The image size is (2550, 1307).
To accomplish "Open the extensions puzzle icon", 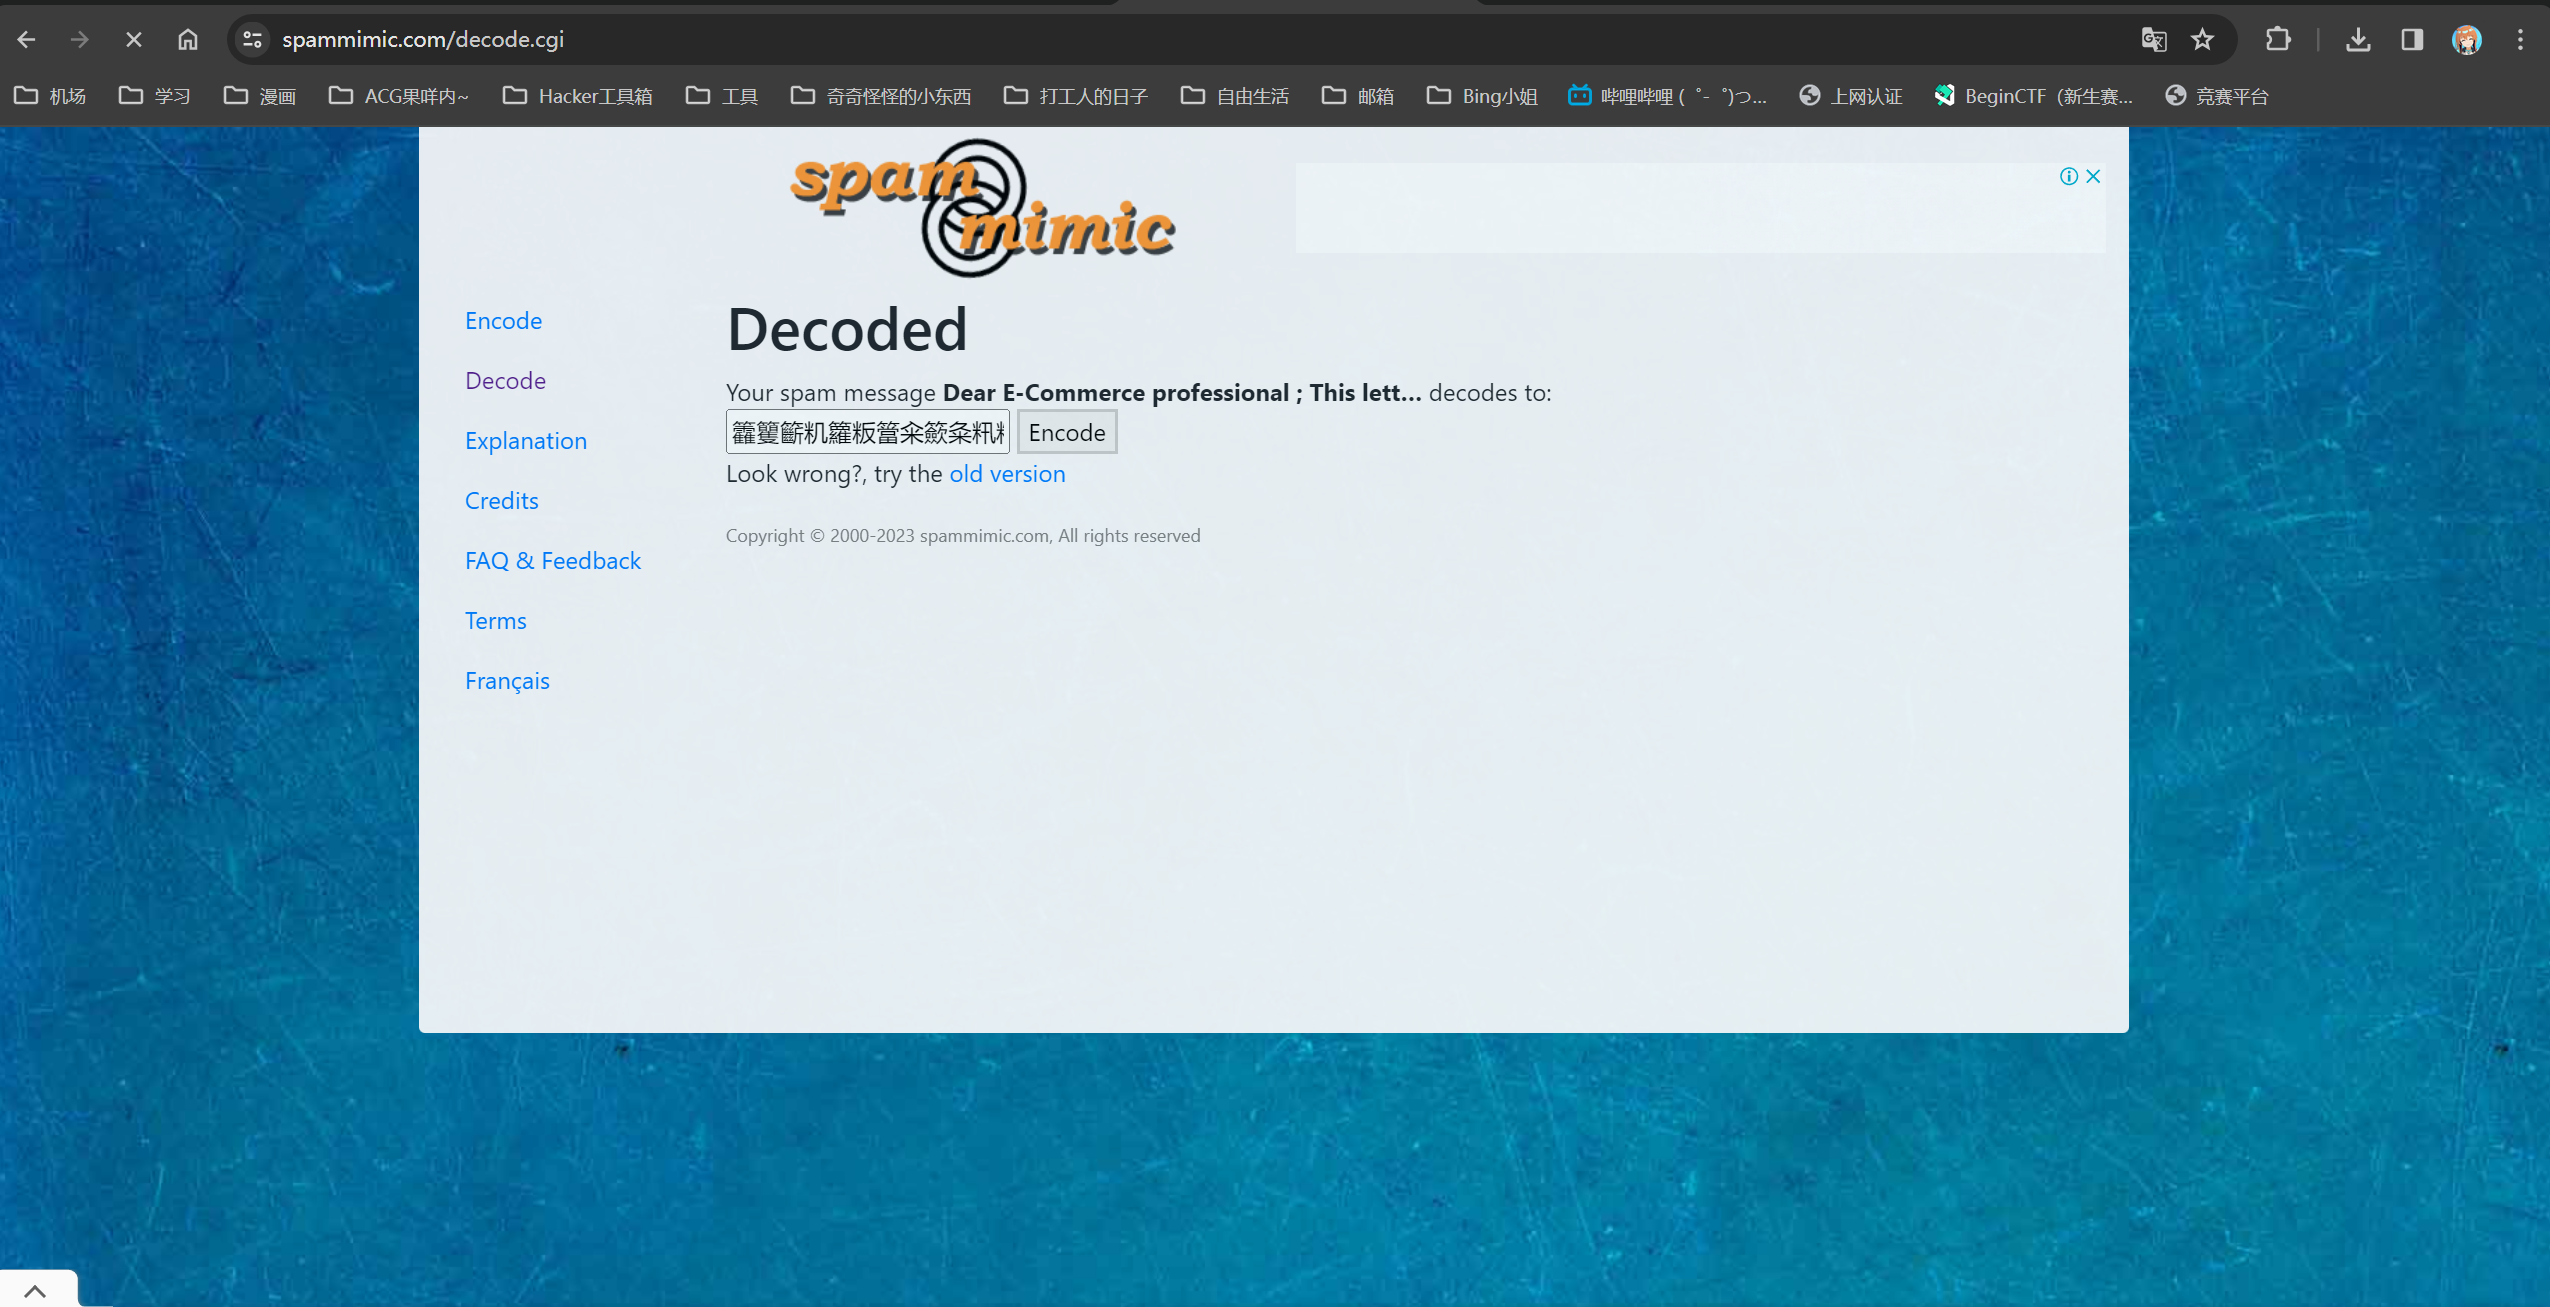I will [2278, 39].
